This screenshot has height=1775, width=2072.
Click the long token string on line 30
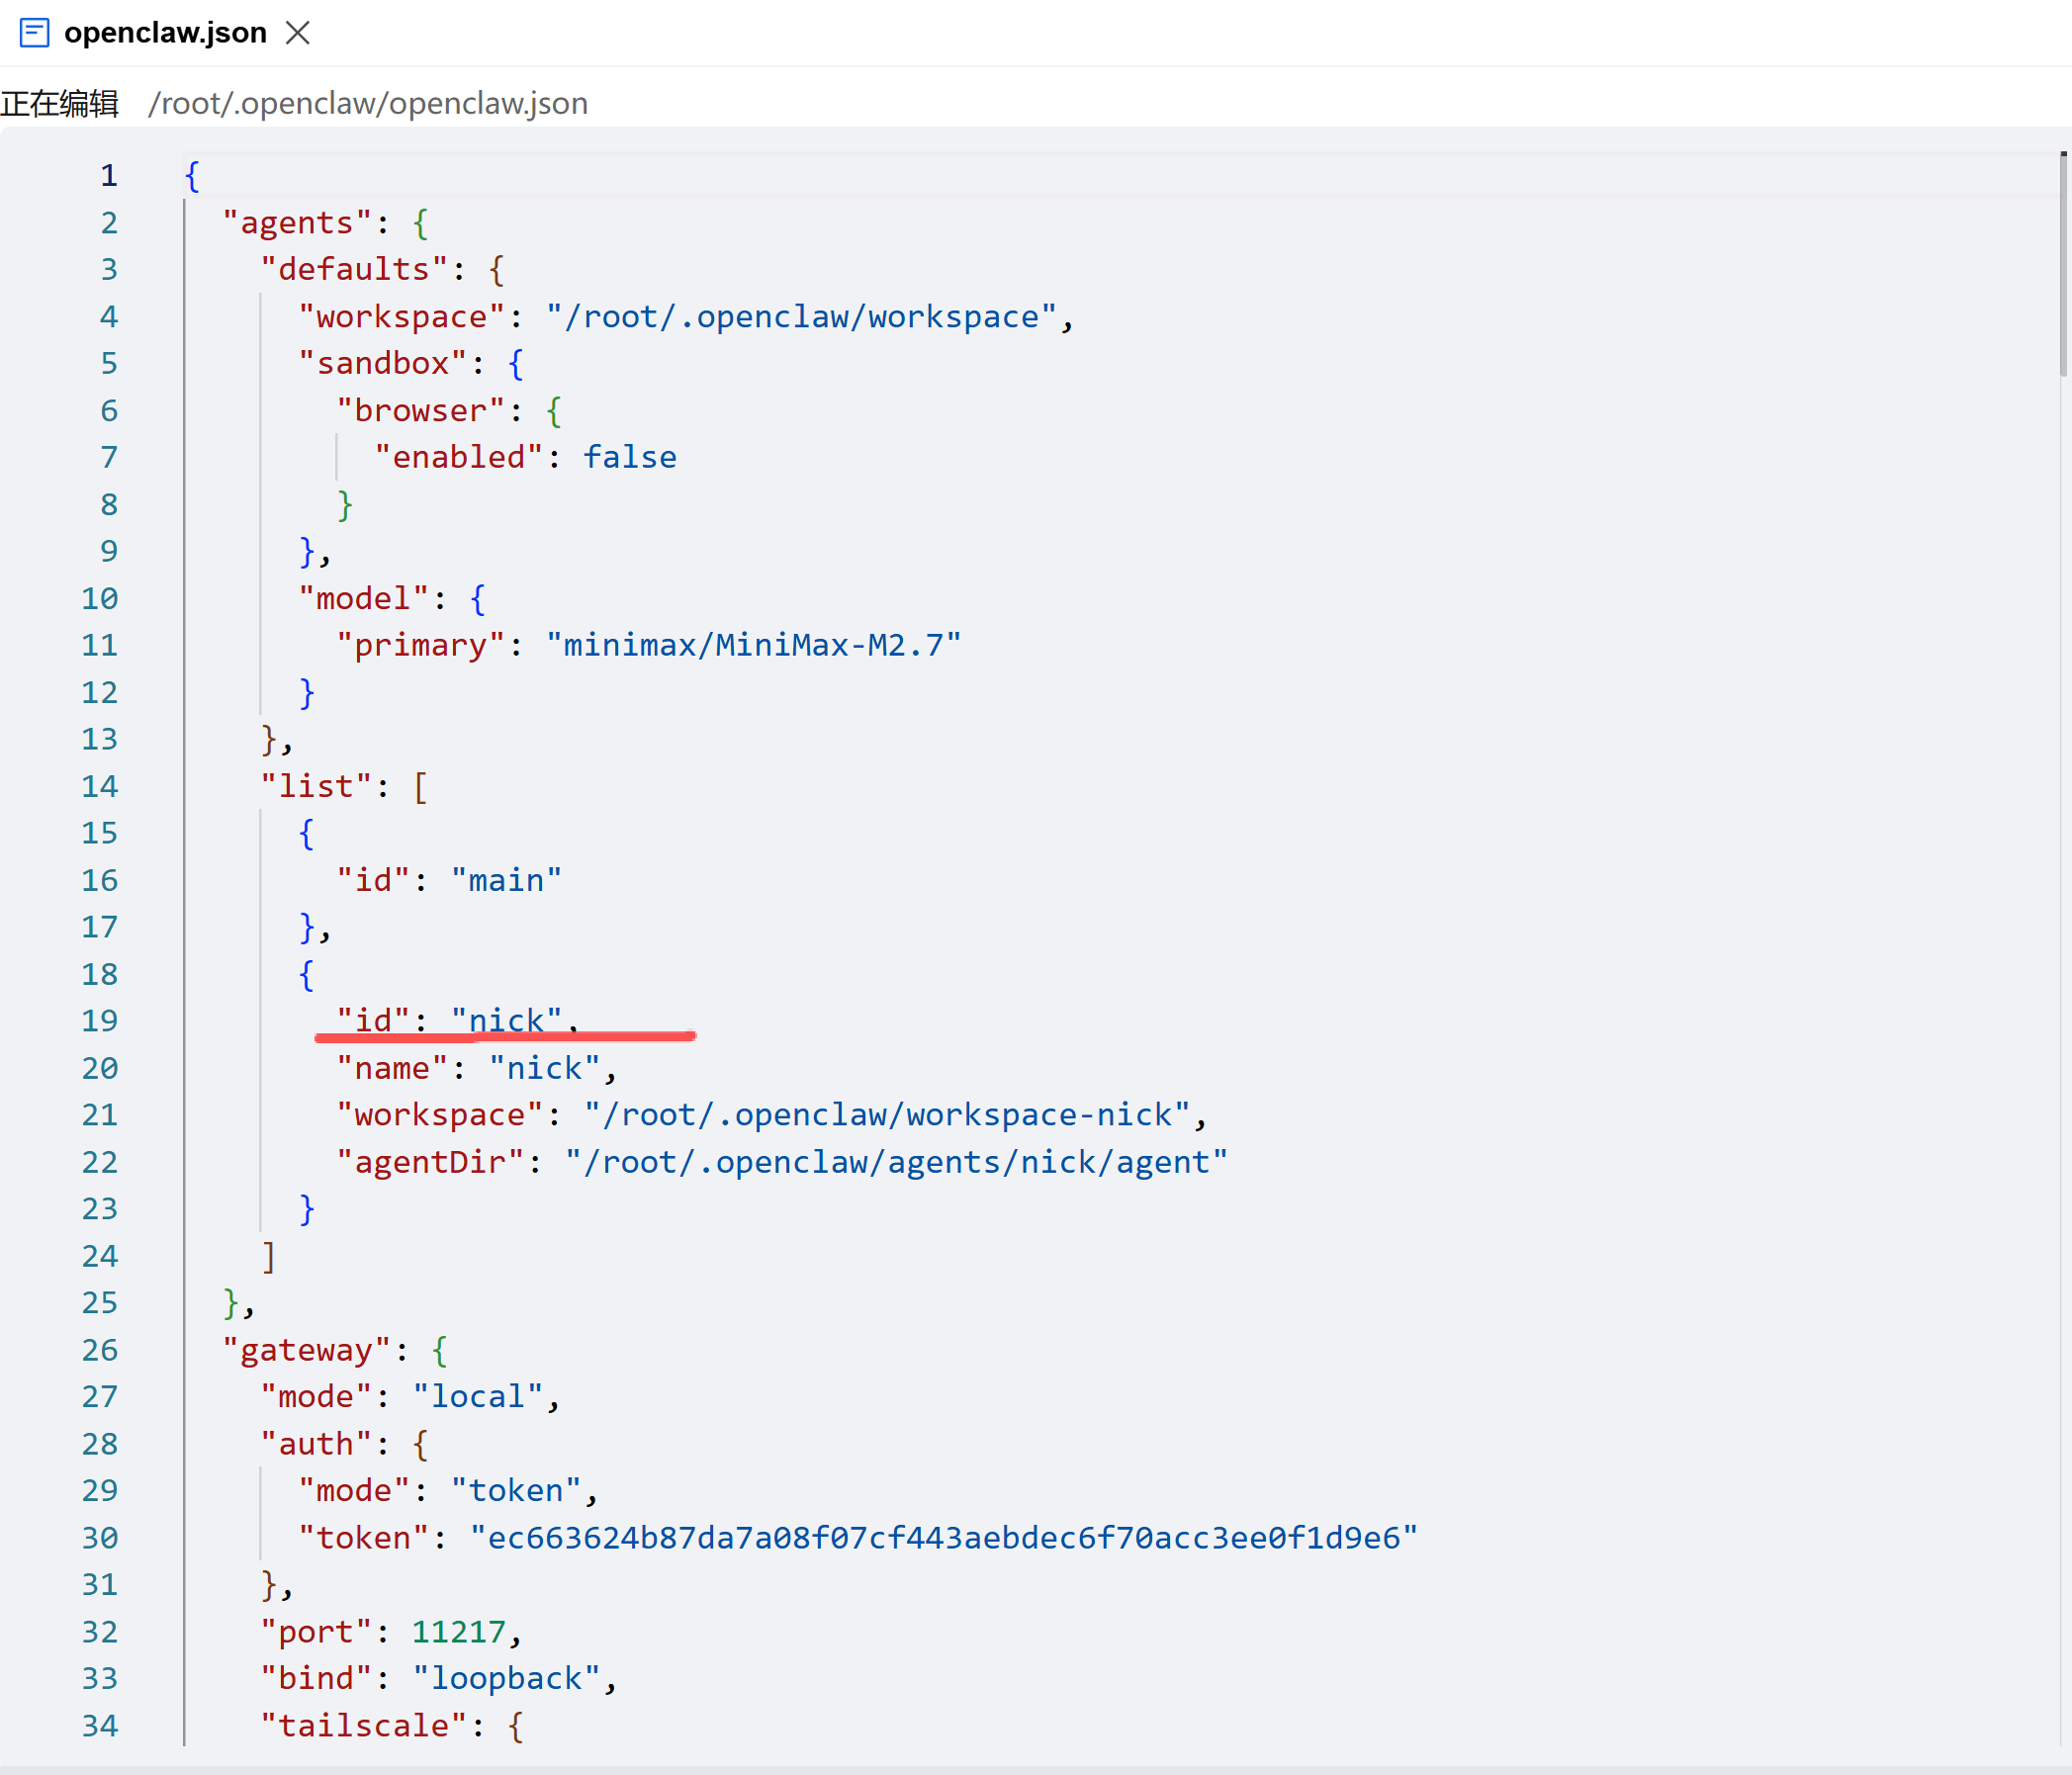[x=944, y=1538]
